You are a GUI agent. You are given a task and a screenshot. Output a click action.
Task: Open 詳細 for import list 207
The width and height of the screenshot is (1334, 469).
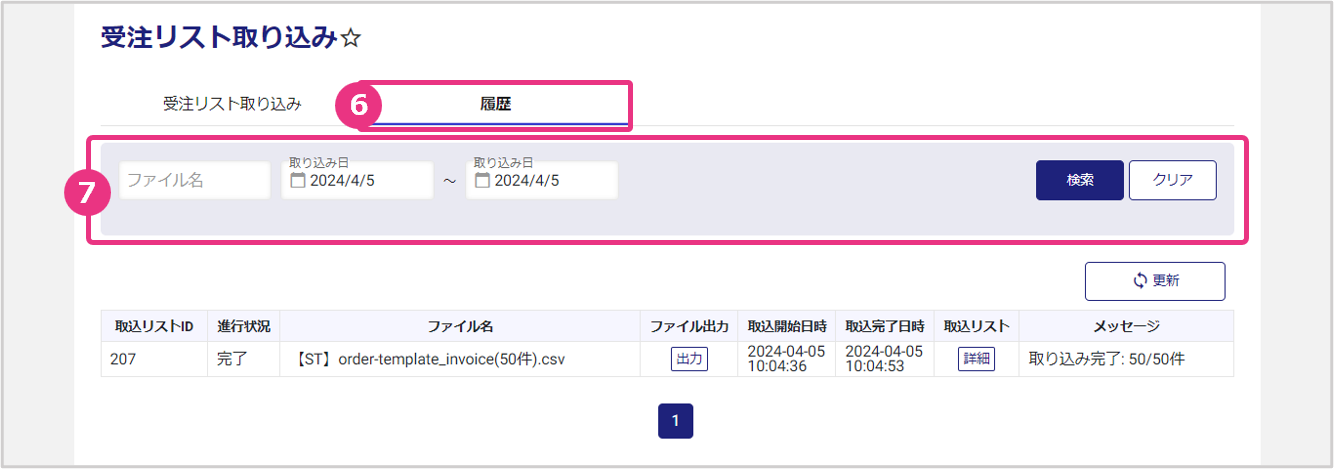pyautogui.click(x=976, y=359)
